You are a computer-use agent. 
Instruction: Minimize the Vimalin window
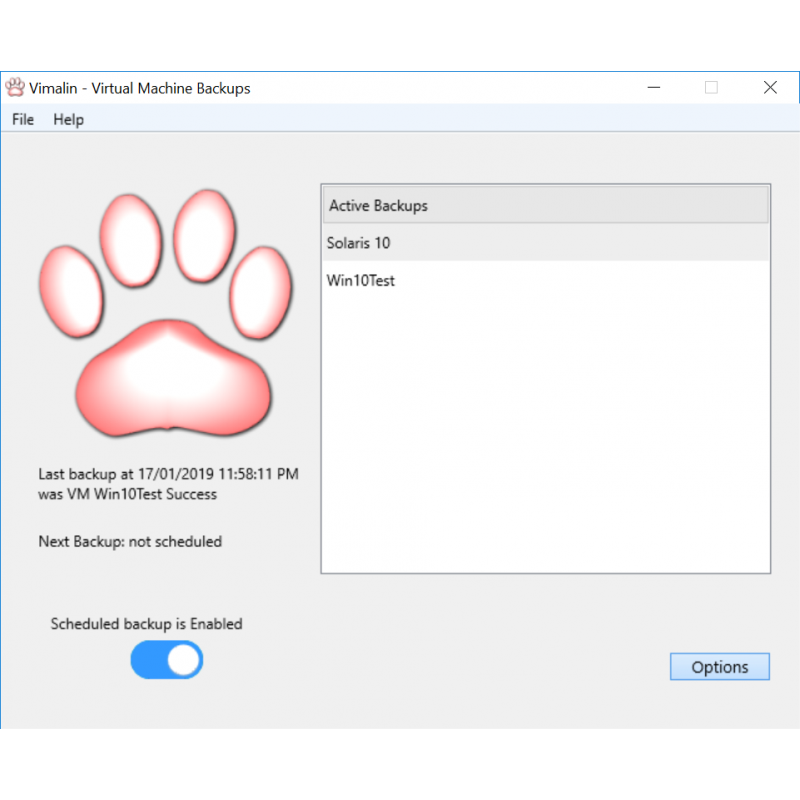tap(654, 88)
